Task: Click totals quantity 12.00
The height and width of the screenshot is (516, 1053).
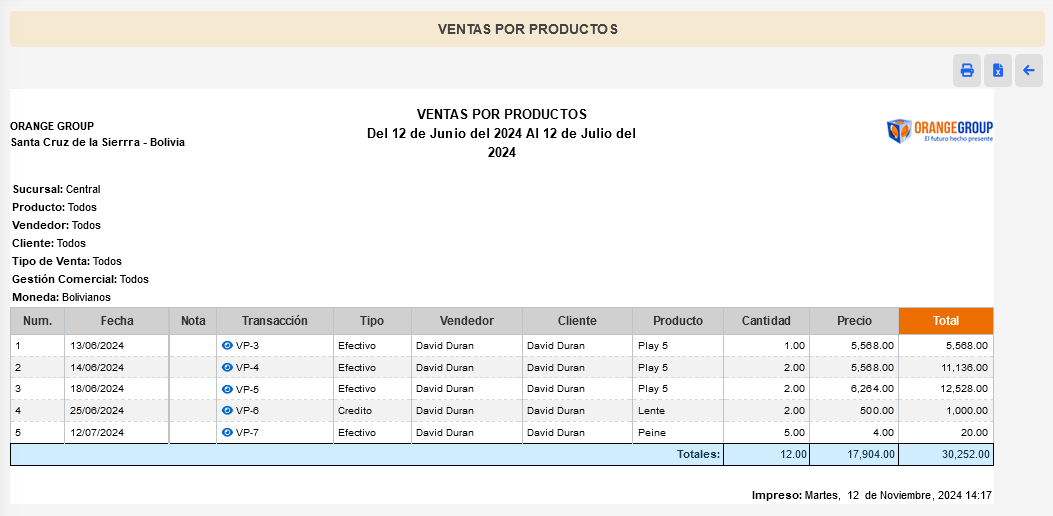Action: [793, 454]
